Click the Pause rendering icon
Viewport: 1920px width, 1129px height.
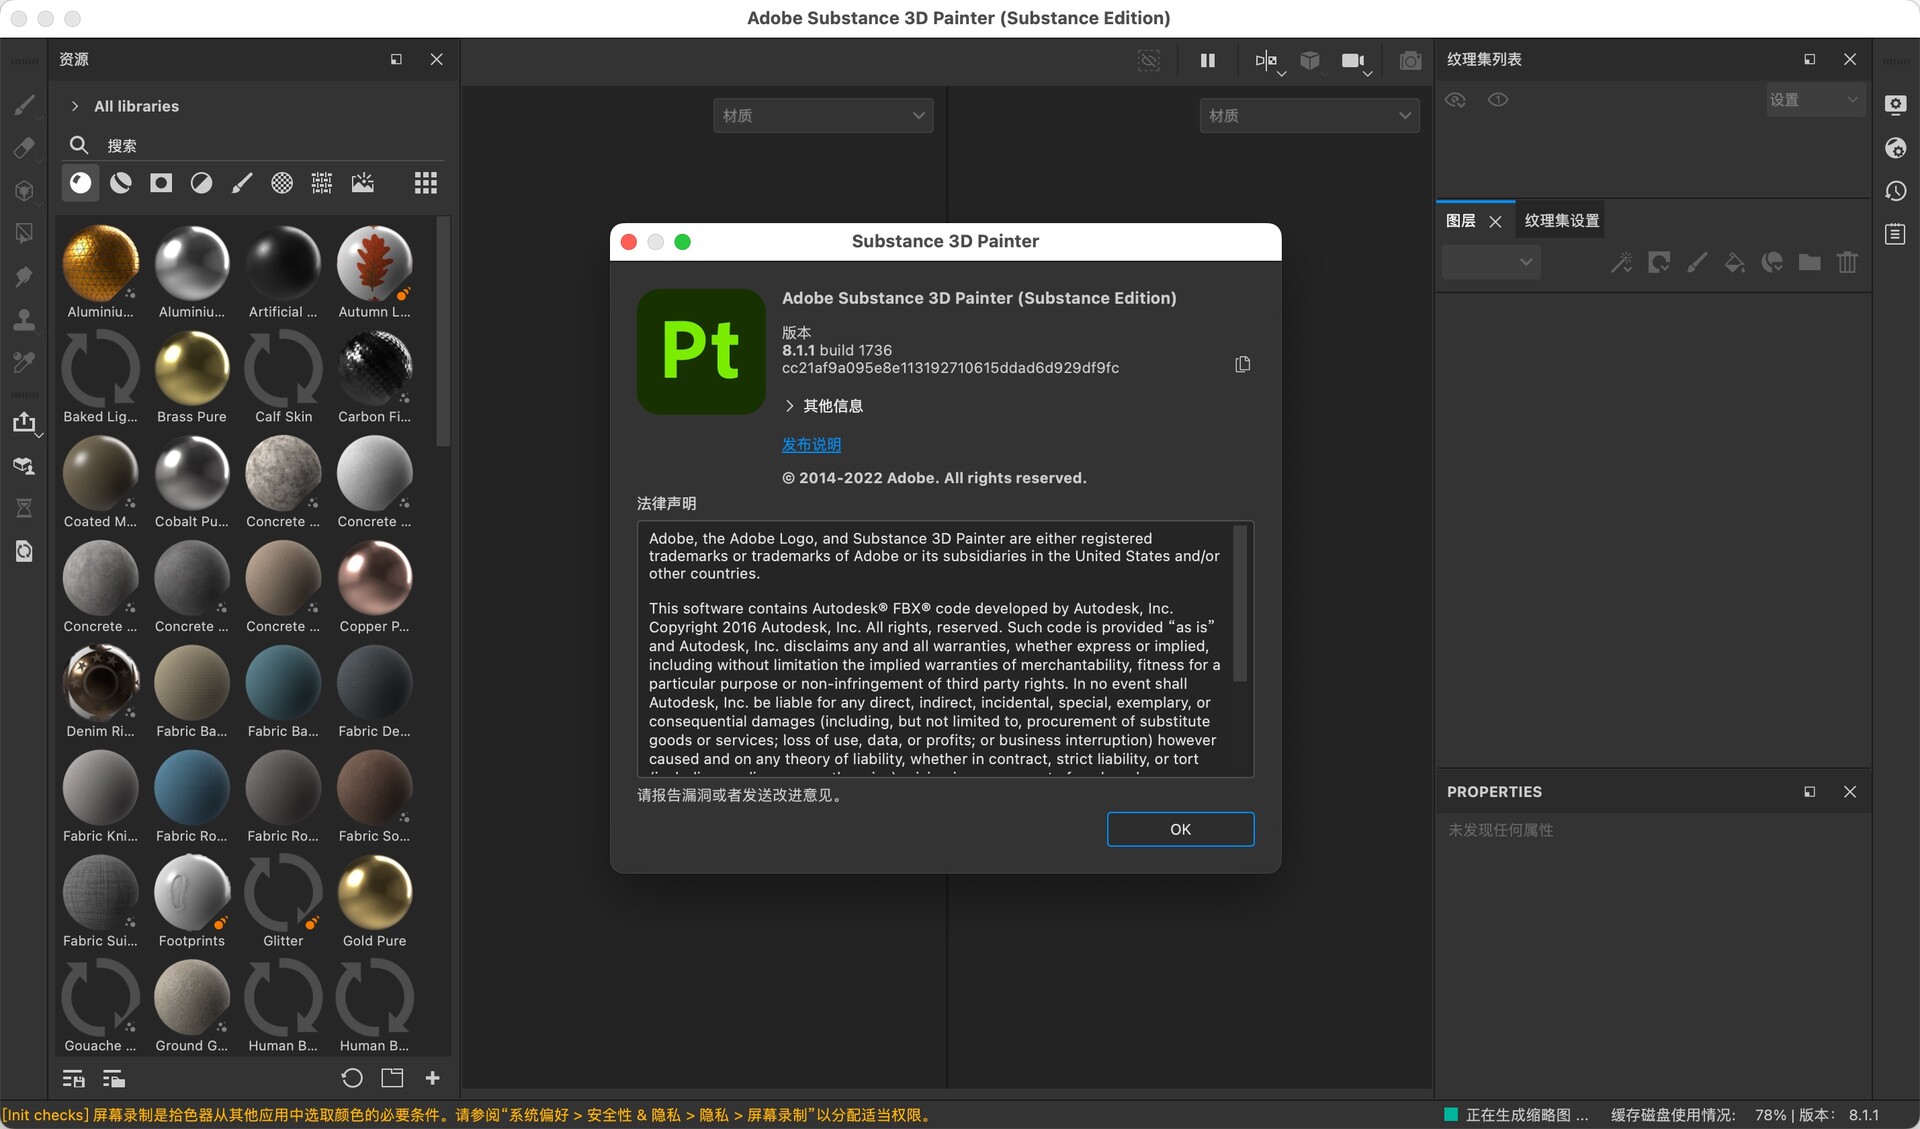point(1208,61)
